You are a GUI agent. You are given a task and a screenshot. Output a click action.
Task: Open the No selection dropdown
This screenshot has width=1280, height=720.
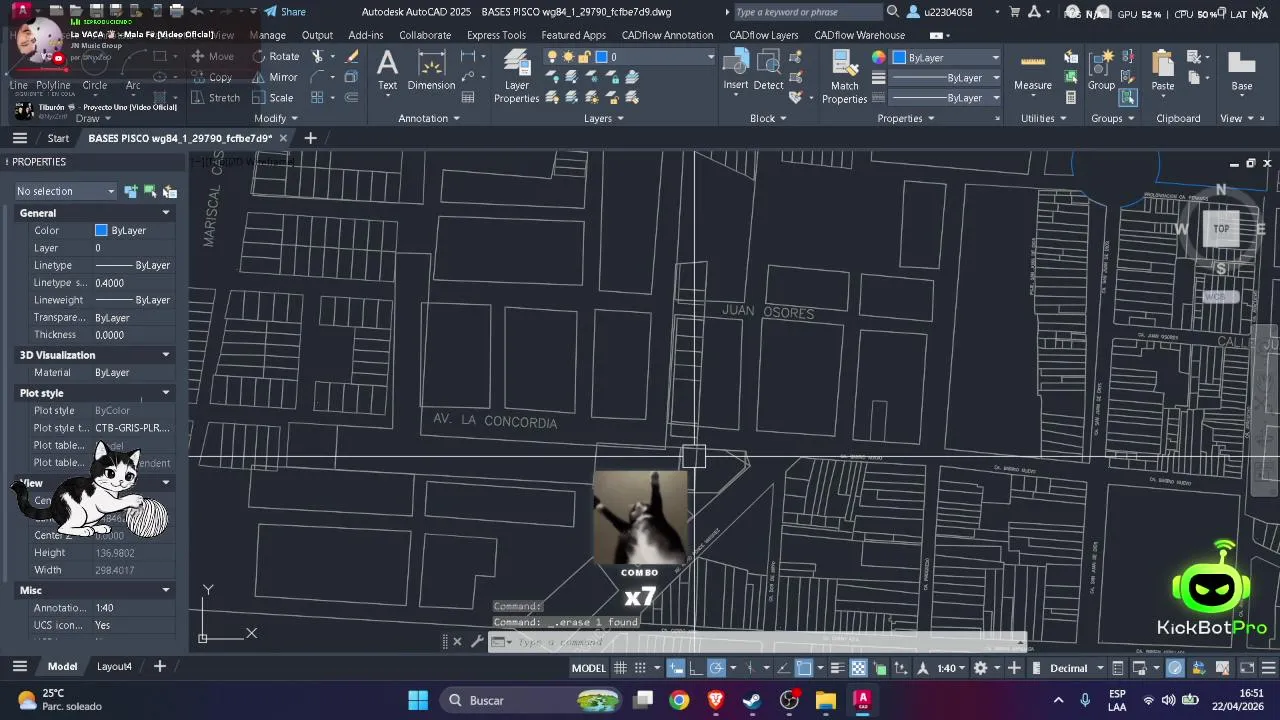(x=66, y=191)
